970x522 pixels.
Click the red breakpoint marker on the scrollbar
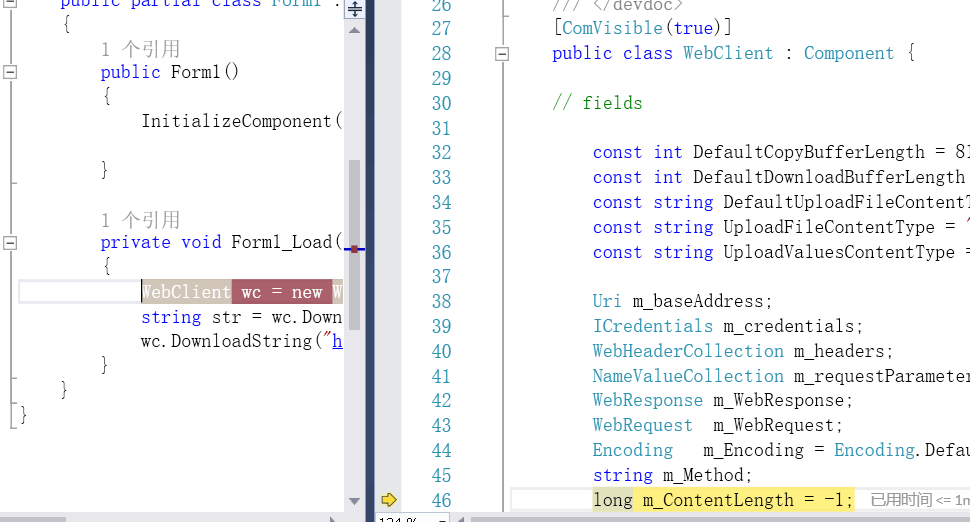[x=354, y=249]
